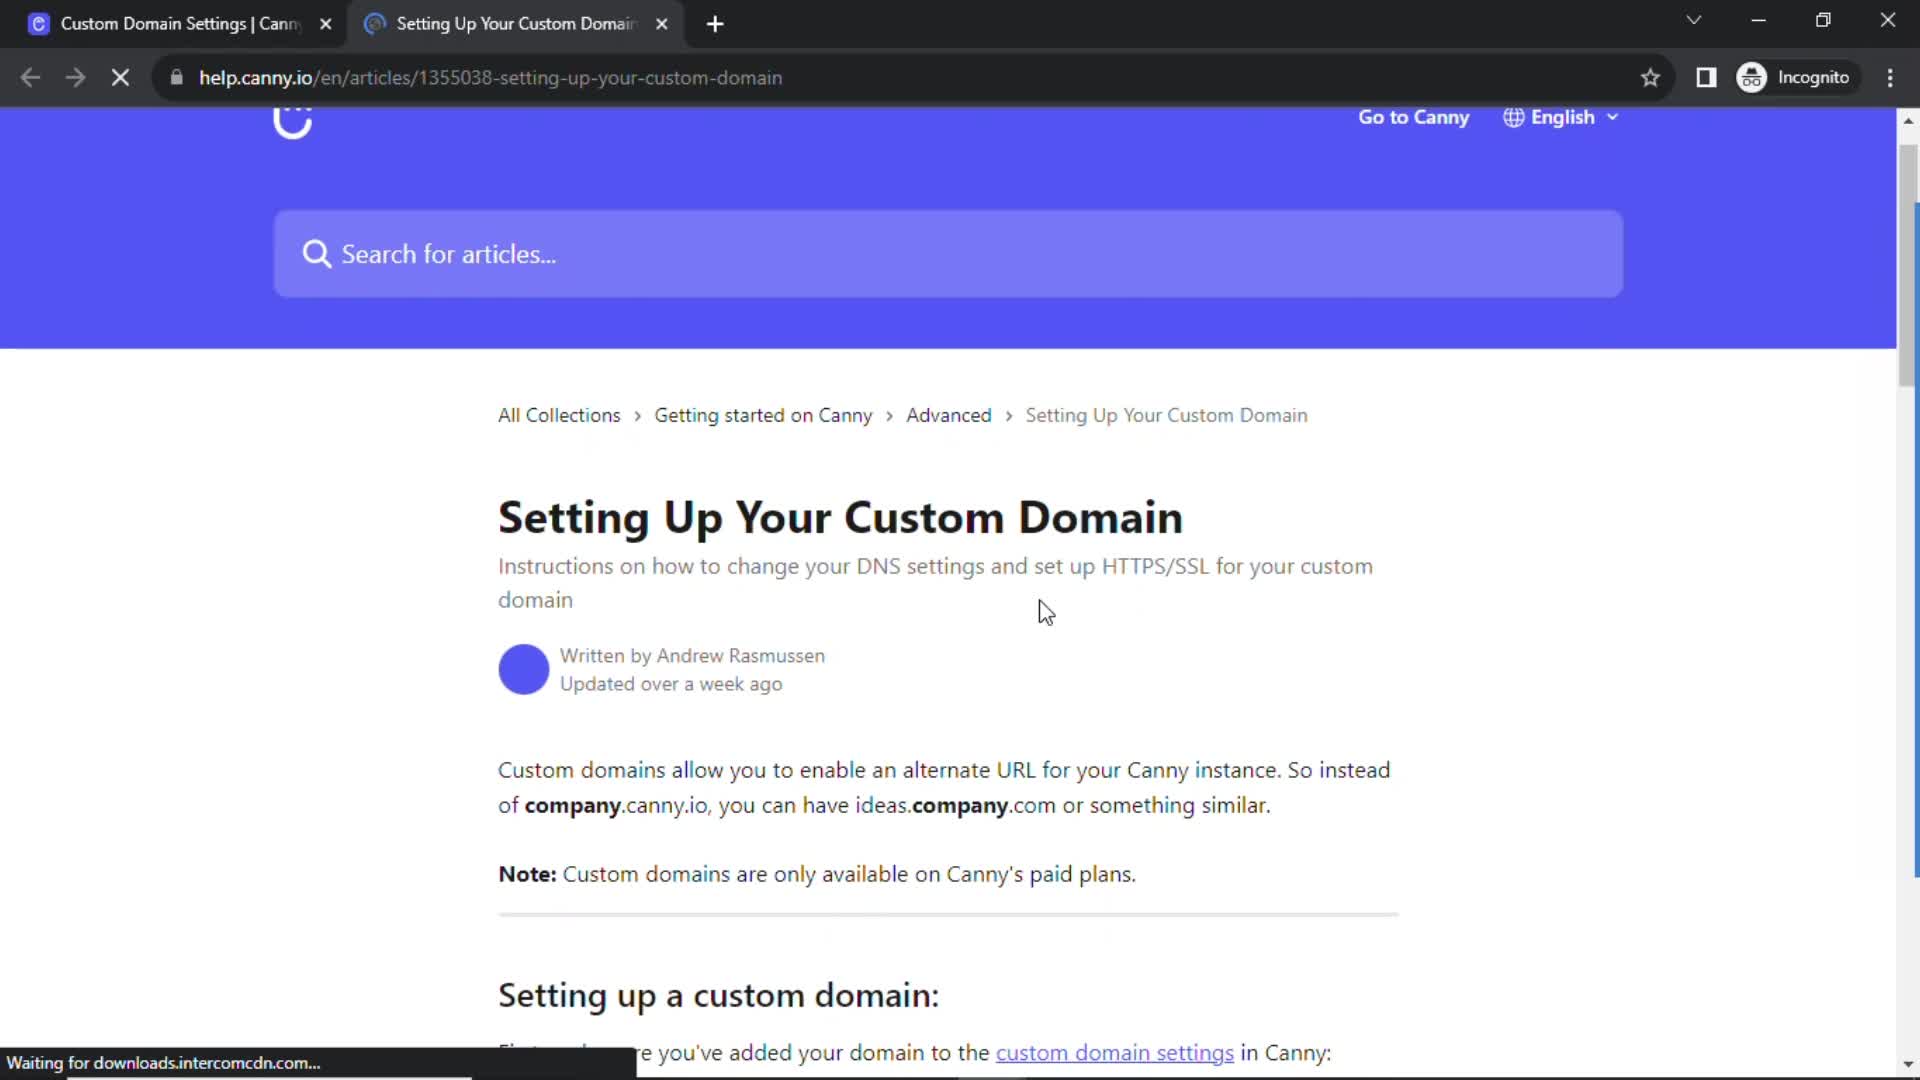The width and height of the screenshot is (1920, 1080).
Task: View site security lock info
Action: (x=176, y=78)
